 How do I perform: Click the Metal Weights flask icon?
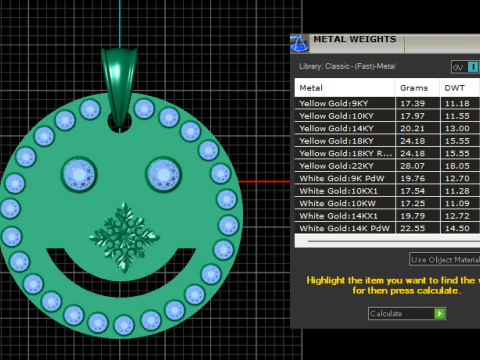coord(299,43)
